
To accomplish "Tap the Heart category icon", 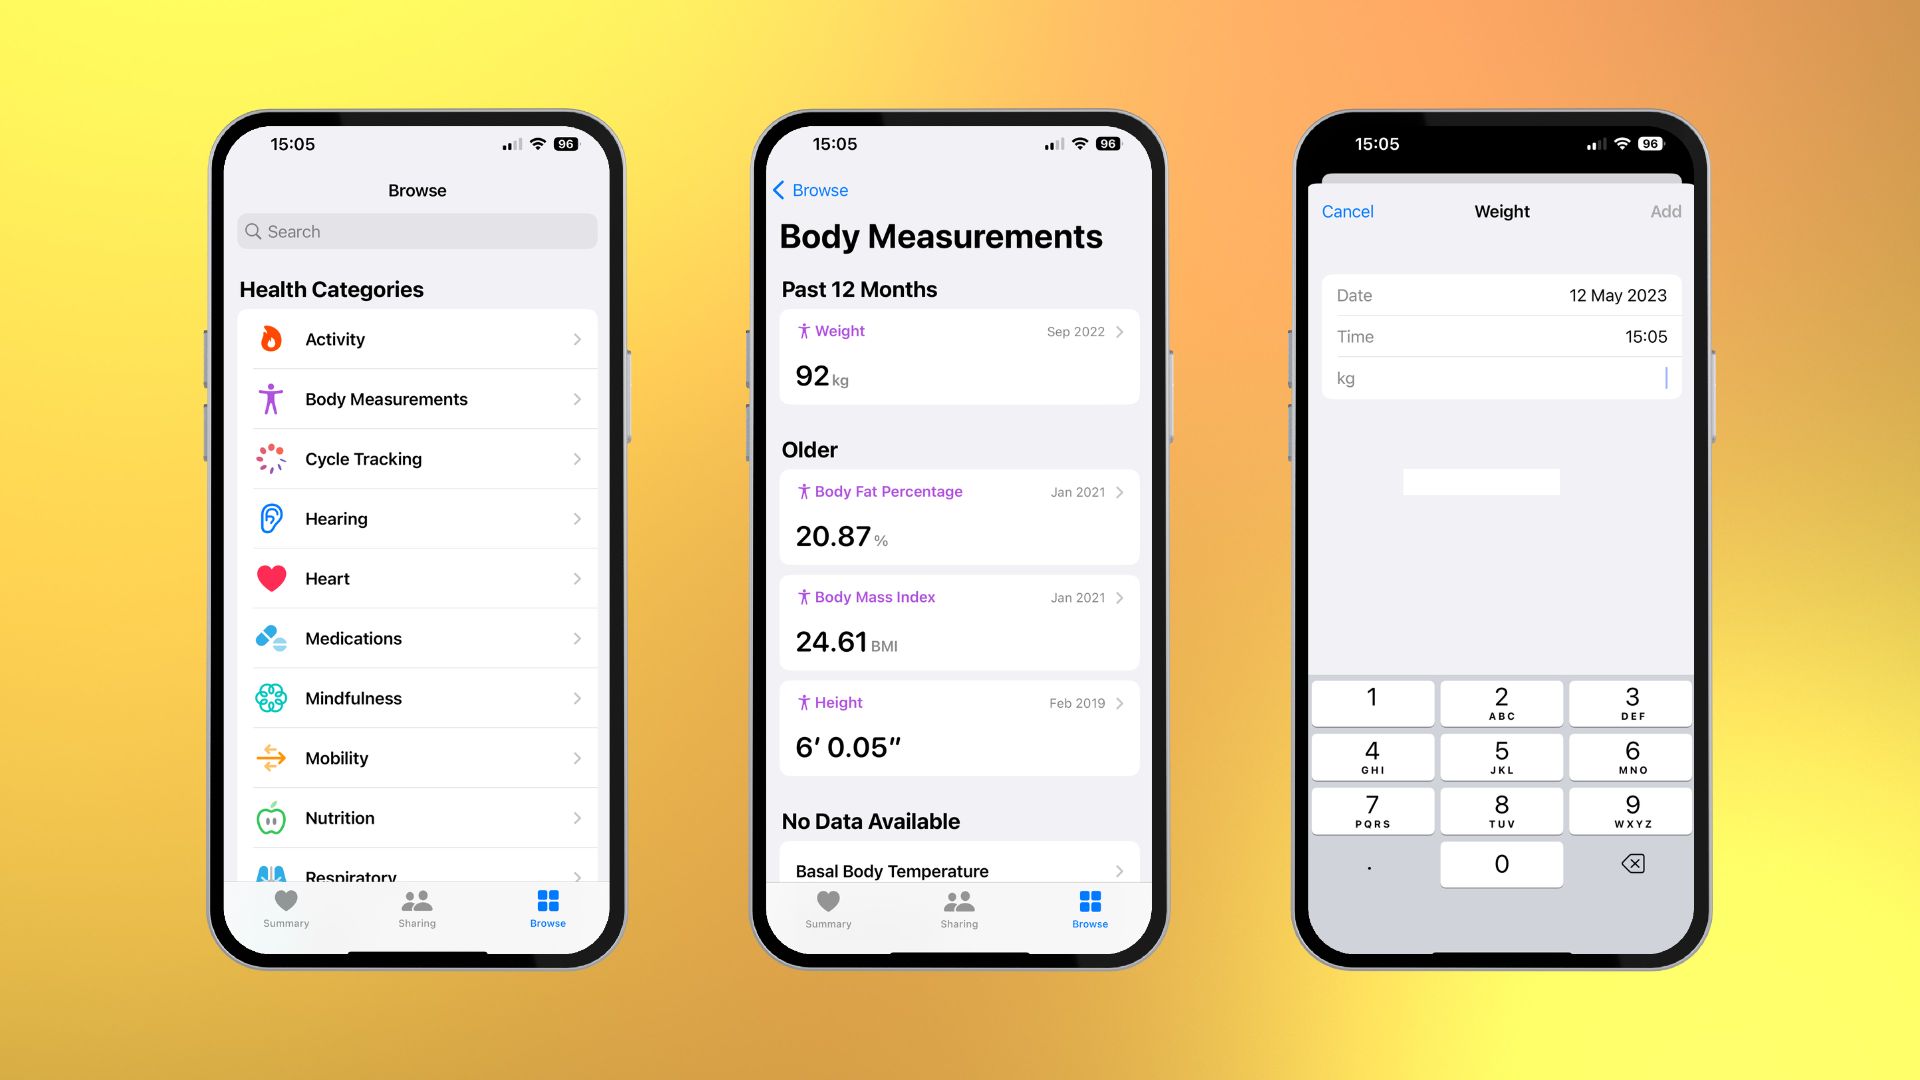I will [272, 578].
